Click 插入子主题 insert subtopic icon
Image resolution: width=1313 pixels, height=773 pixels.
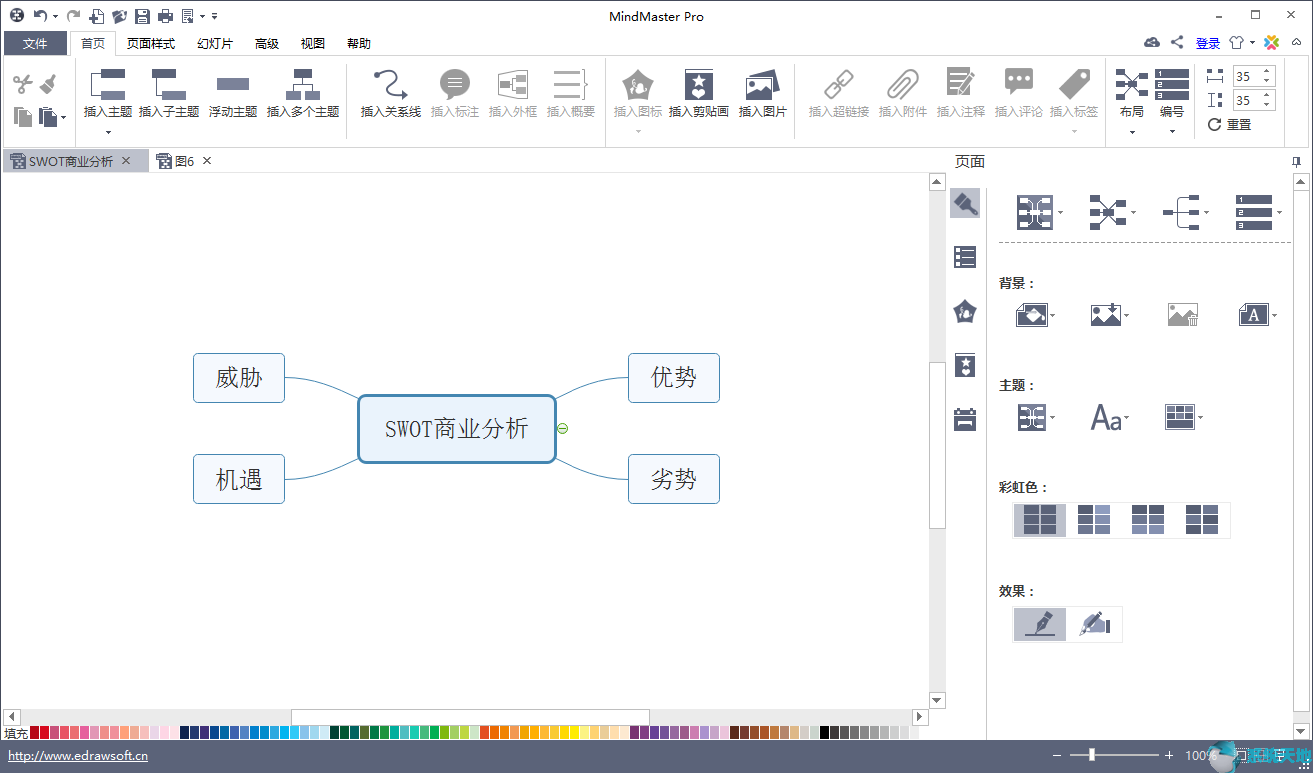click(169, 84)
